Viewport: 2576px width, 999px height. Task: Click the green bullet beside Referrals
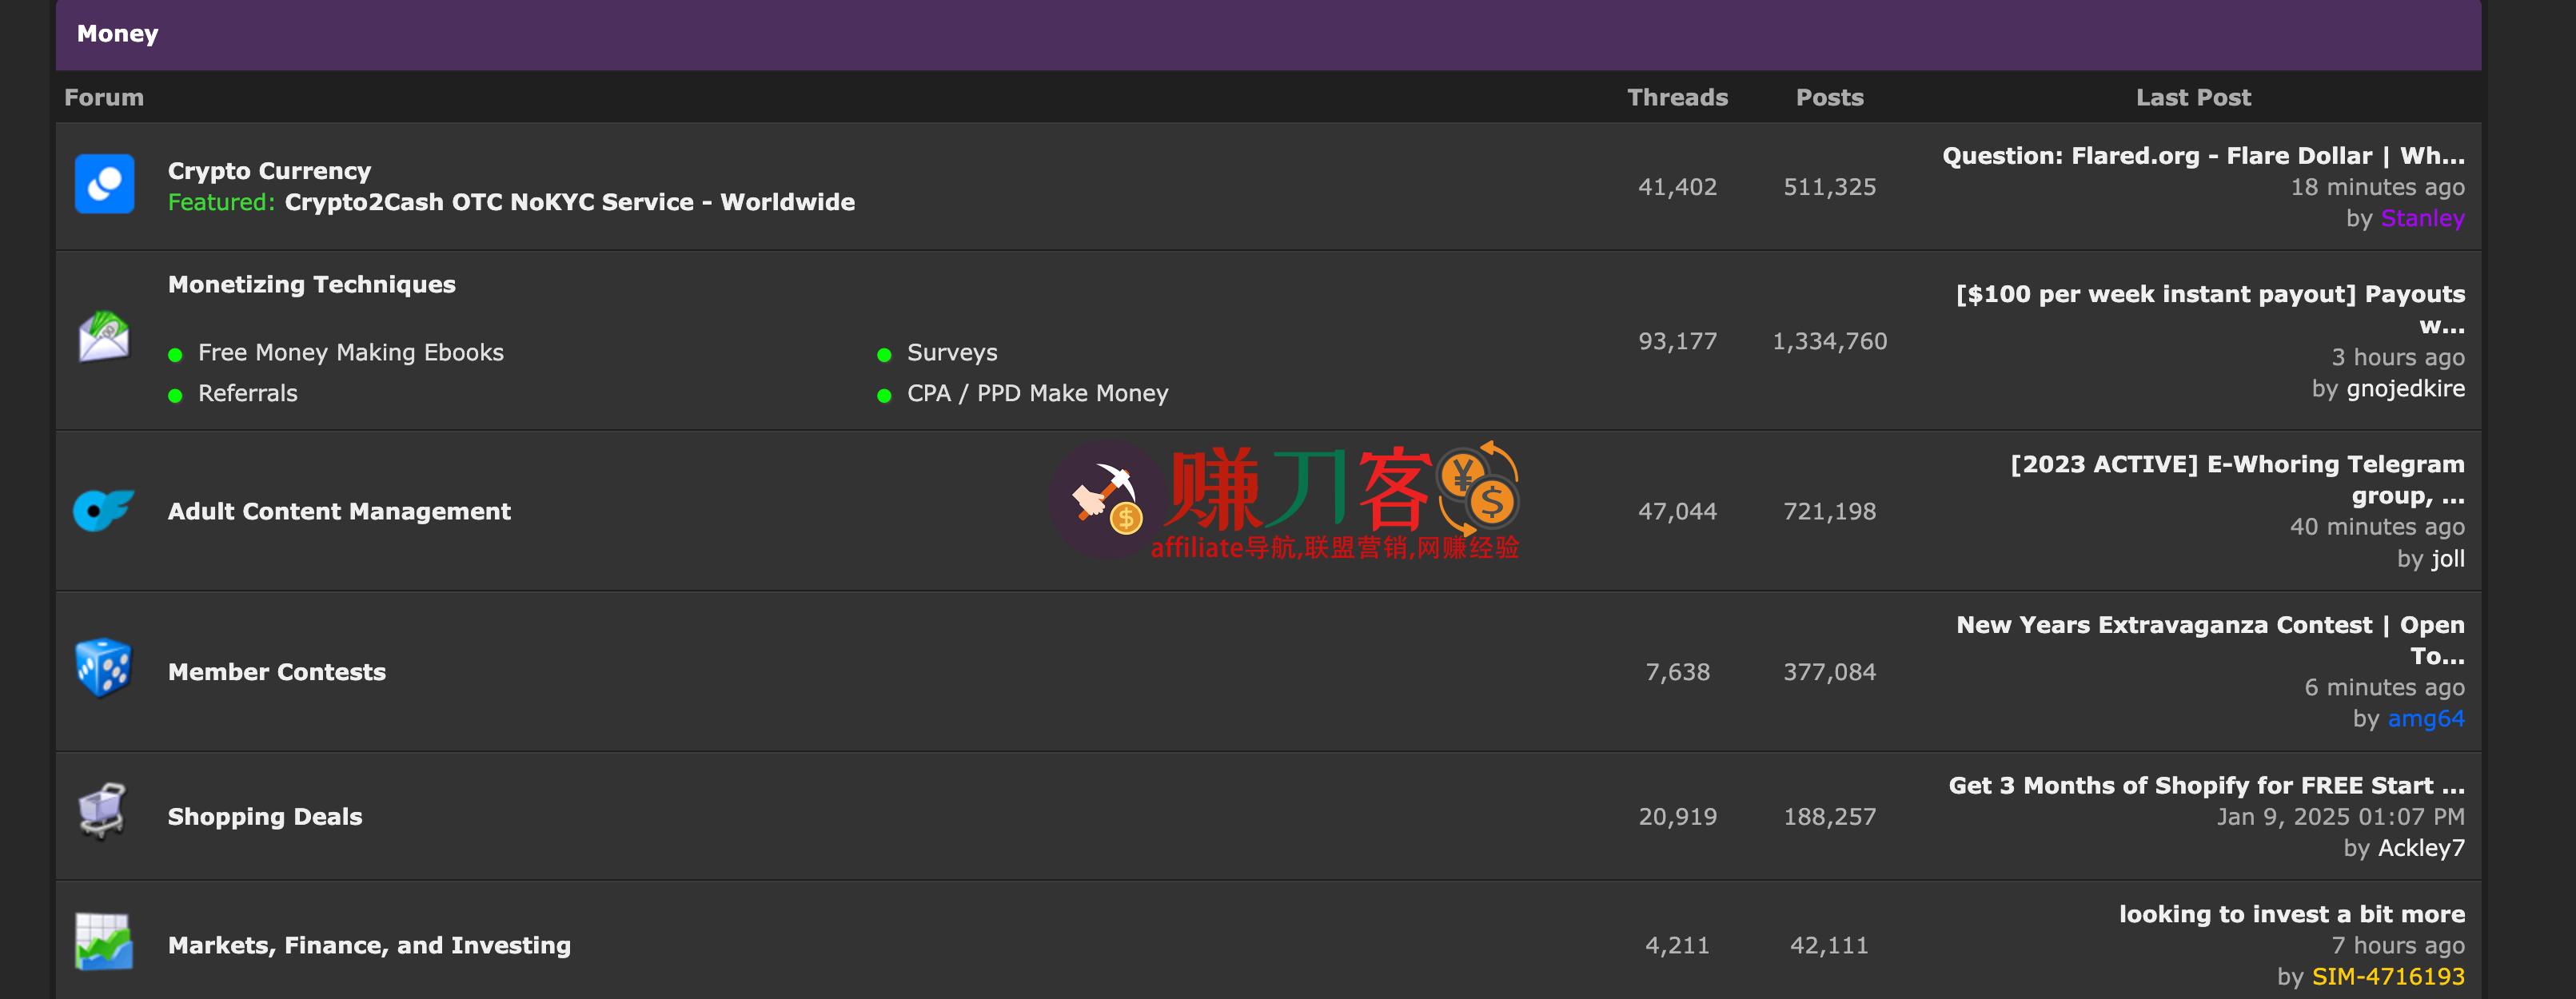point(175,396)
